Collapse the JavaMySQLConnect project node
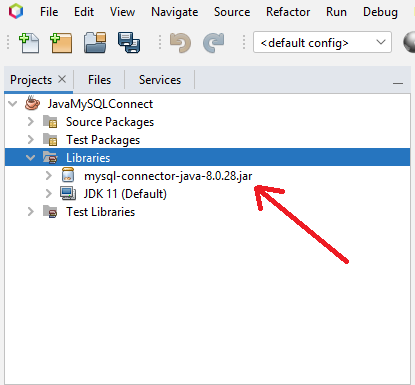 (13, 104)
